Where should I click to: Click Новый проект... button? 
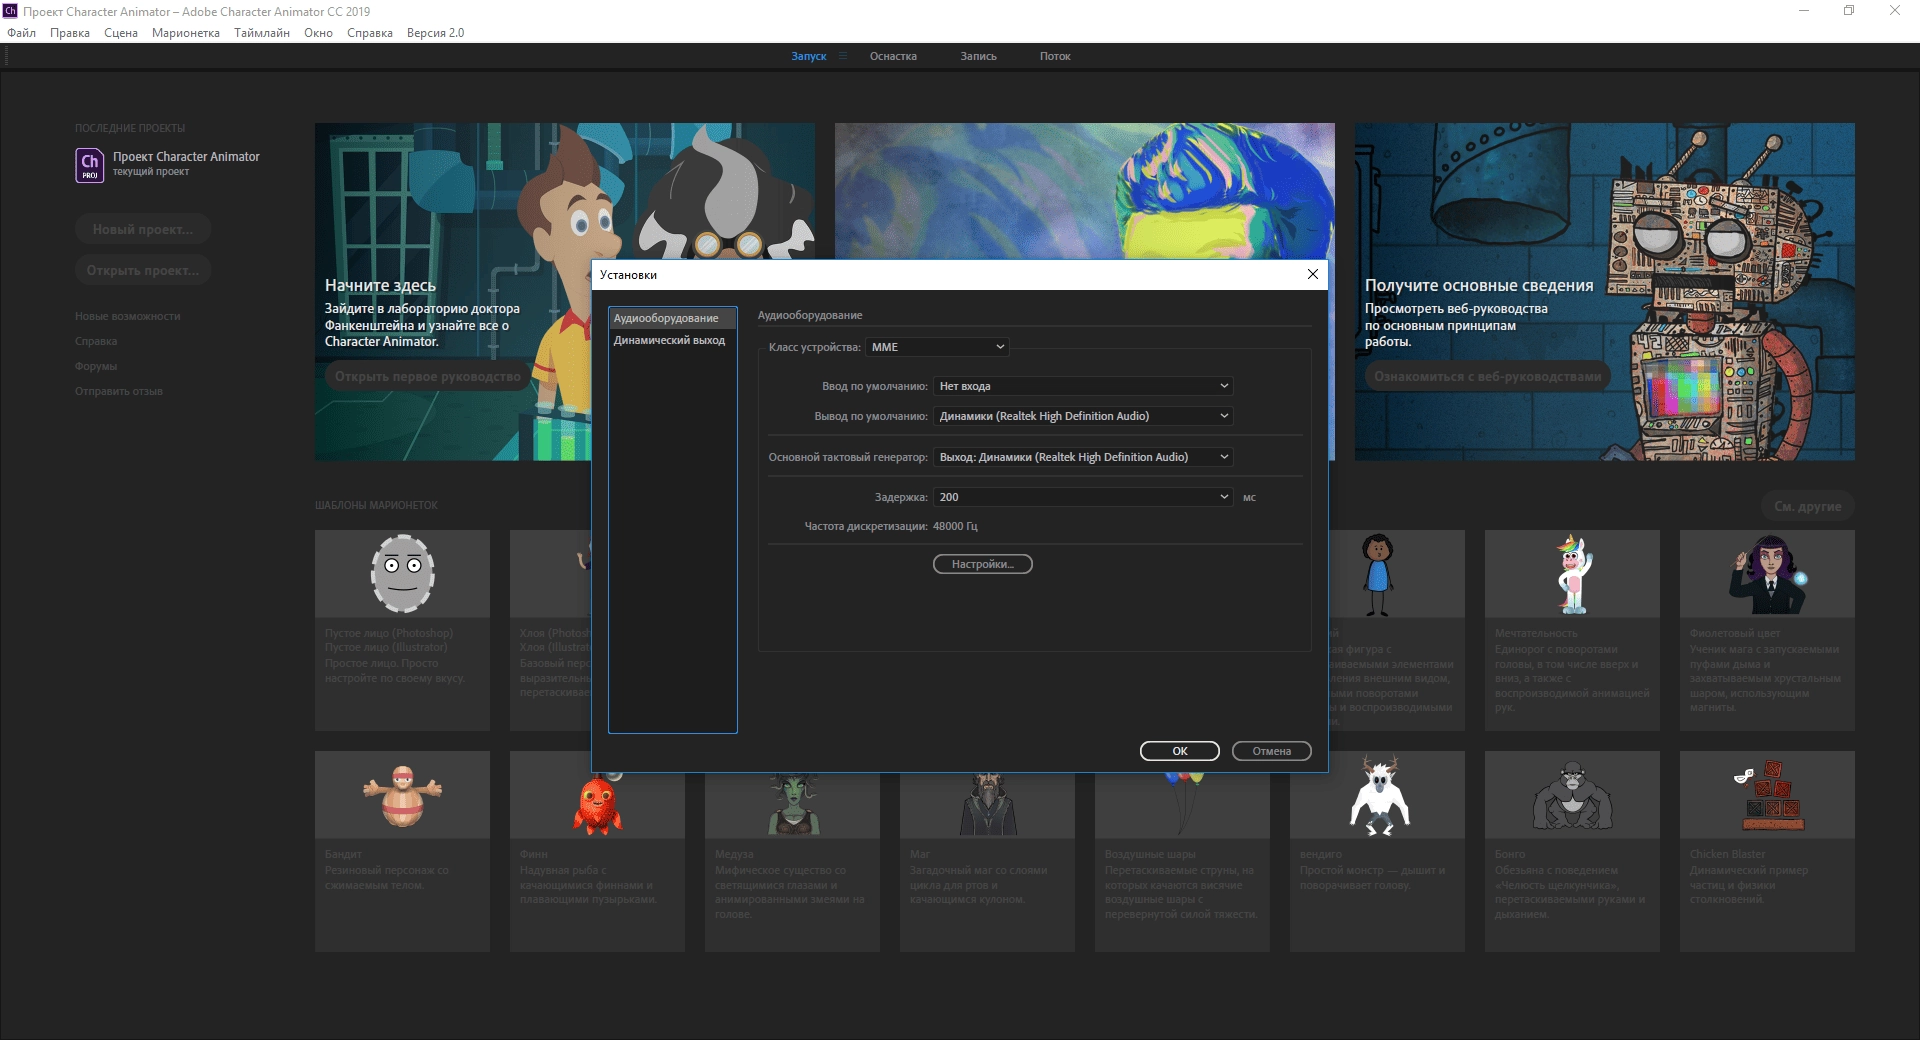coord(143,229)
